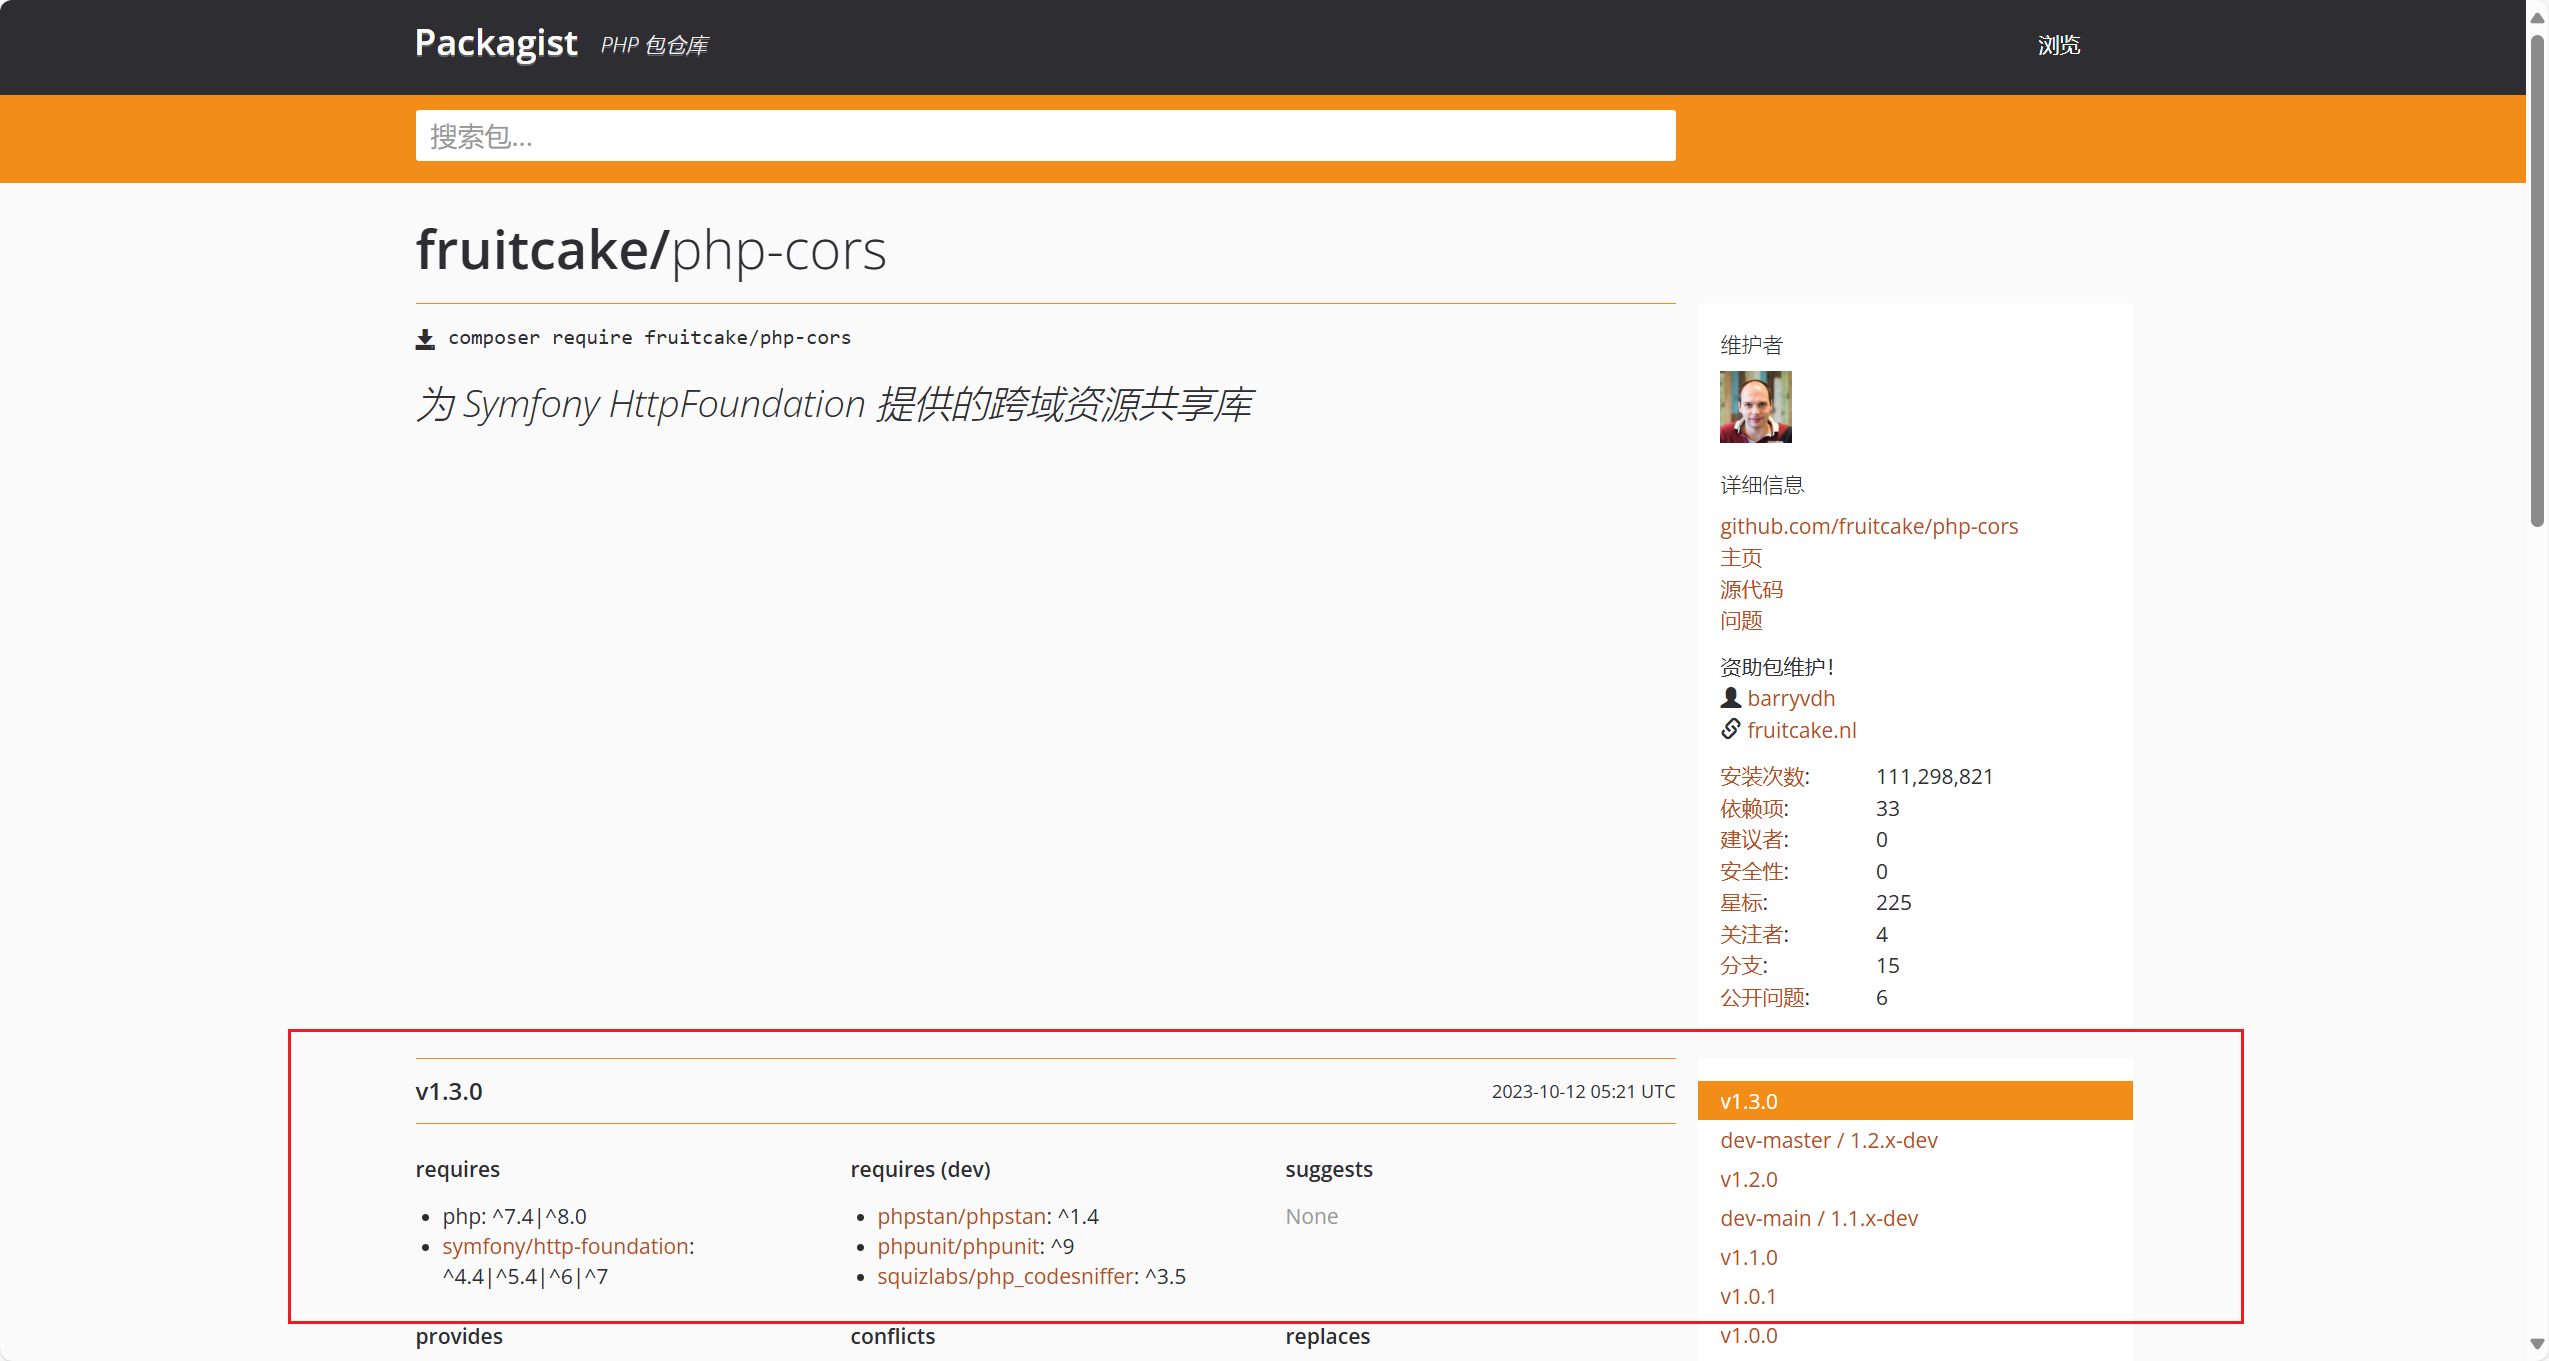
Task: Click the maintainer avatar photo
Action: (1755, 407)
